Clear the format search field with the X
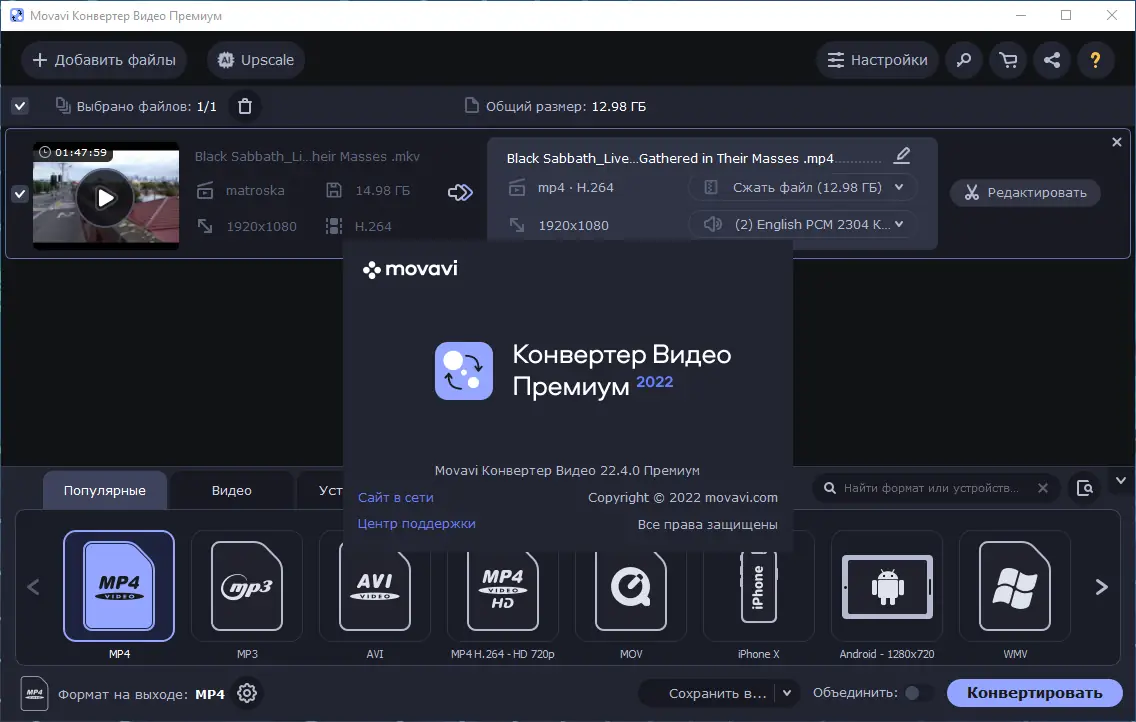Image resolution: width=1136 pixels, height=722 pixels. point(1043,488)
